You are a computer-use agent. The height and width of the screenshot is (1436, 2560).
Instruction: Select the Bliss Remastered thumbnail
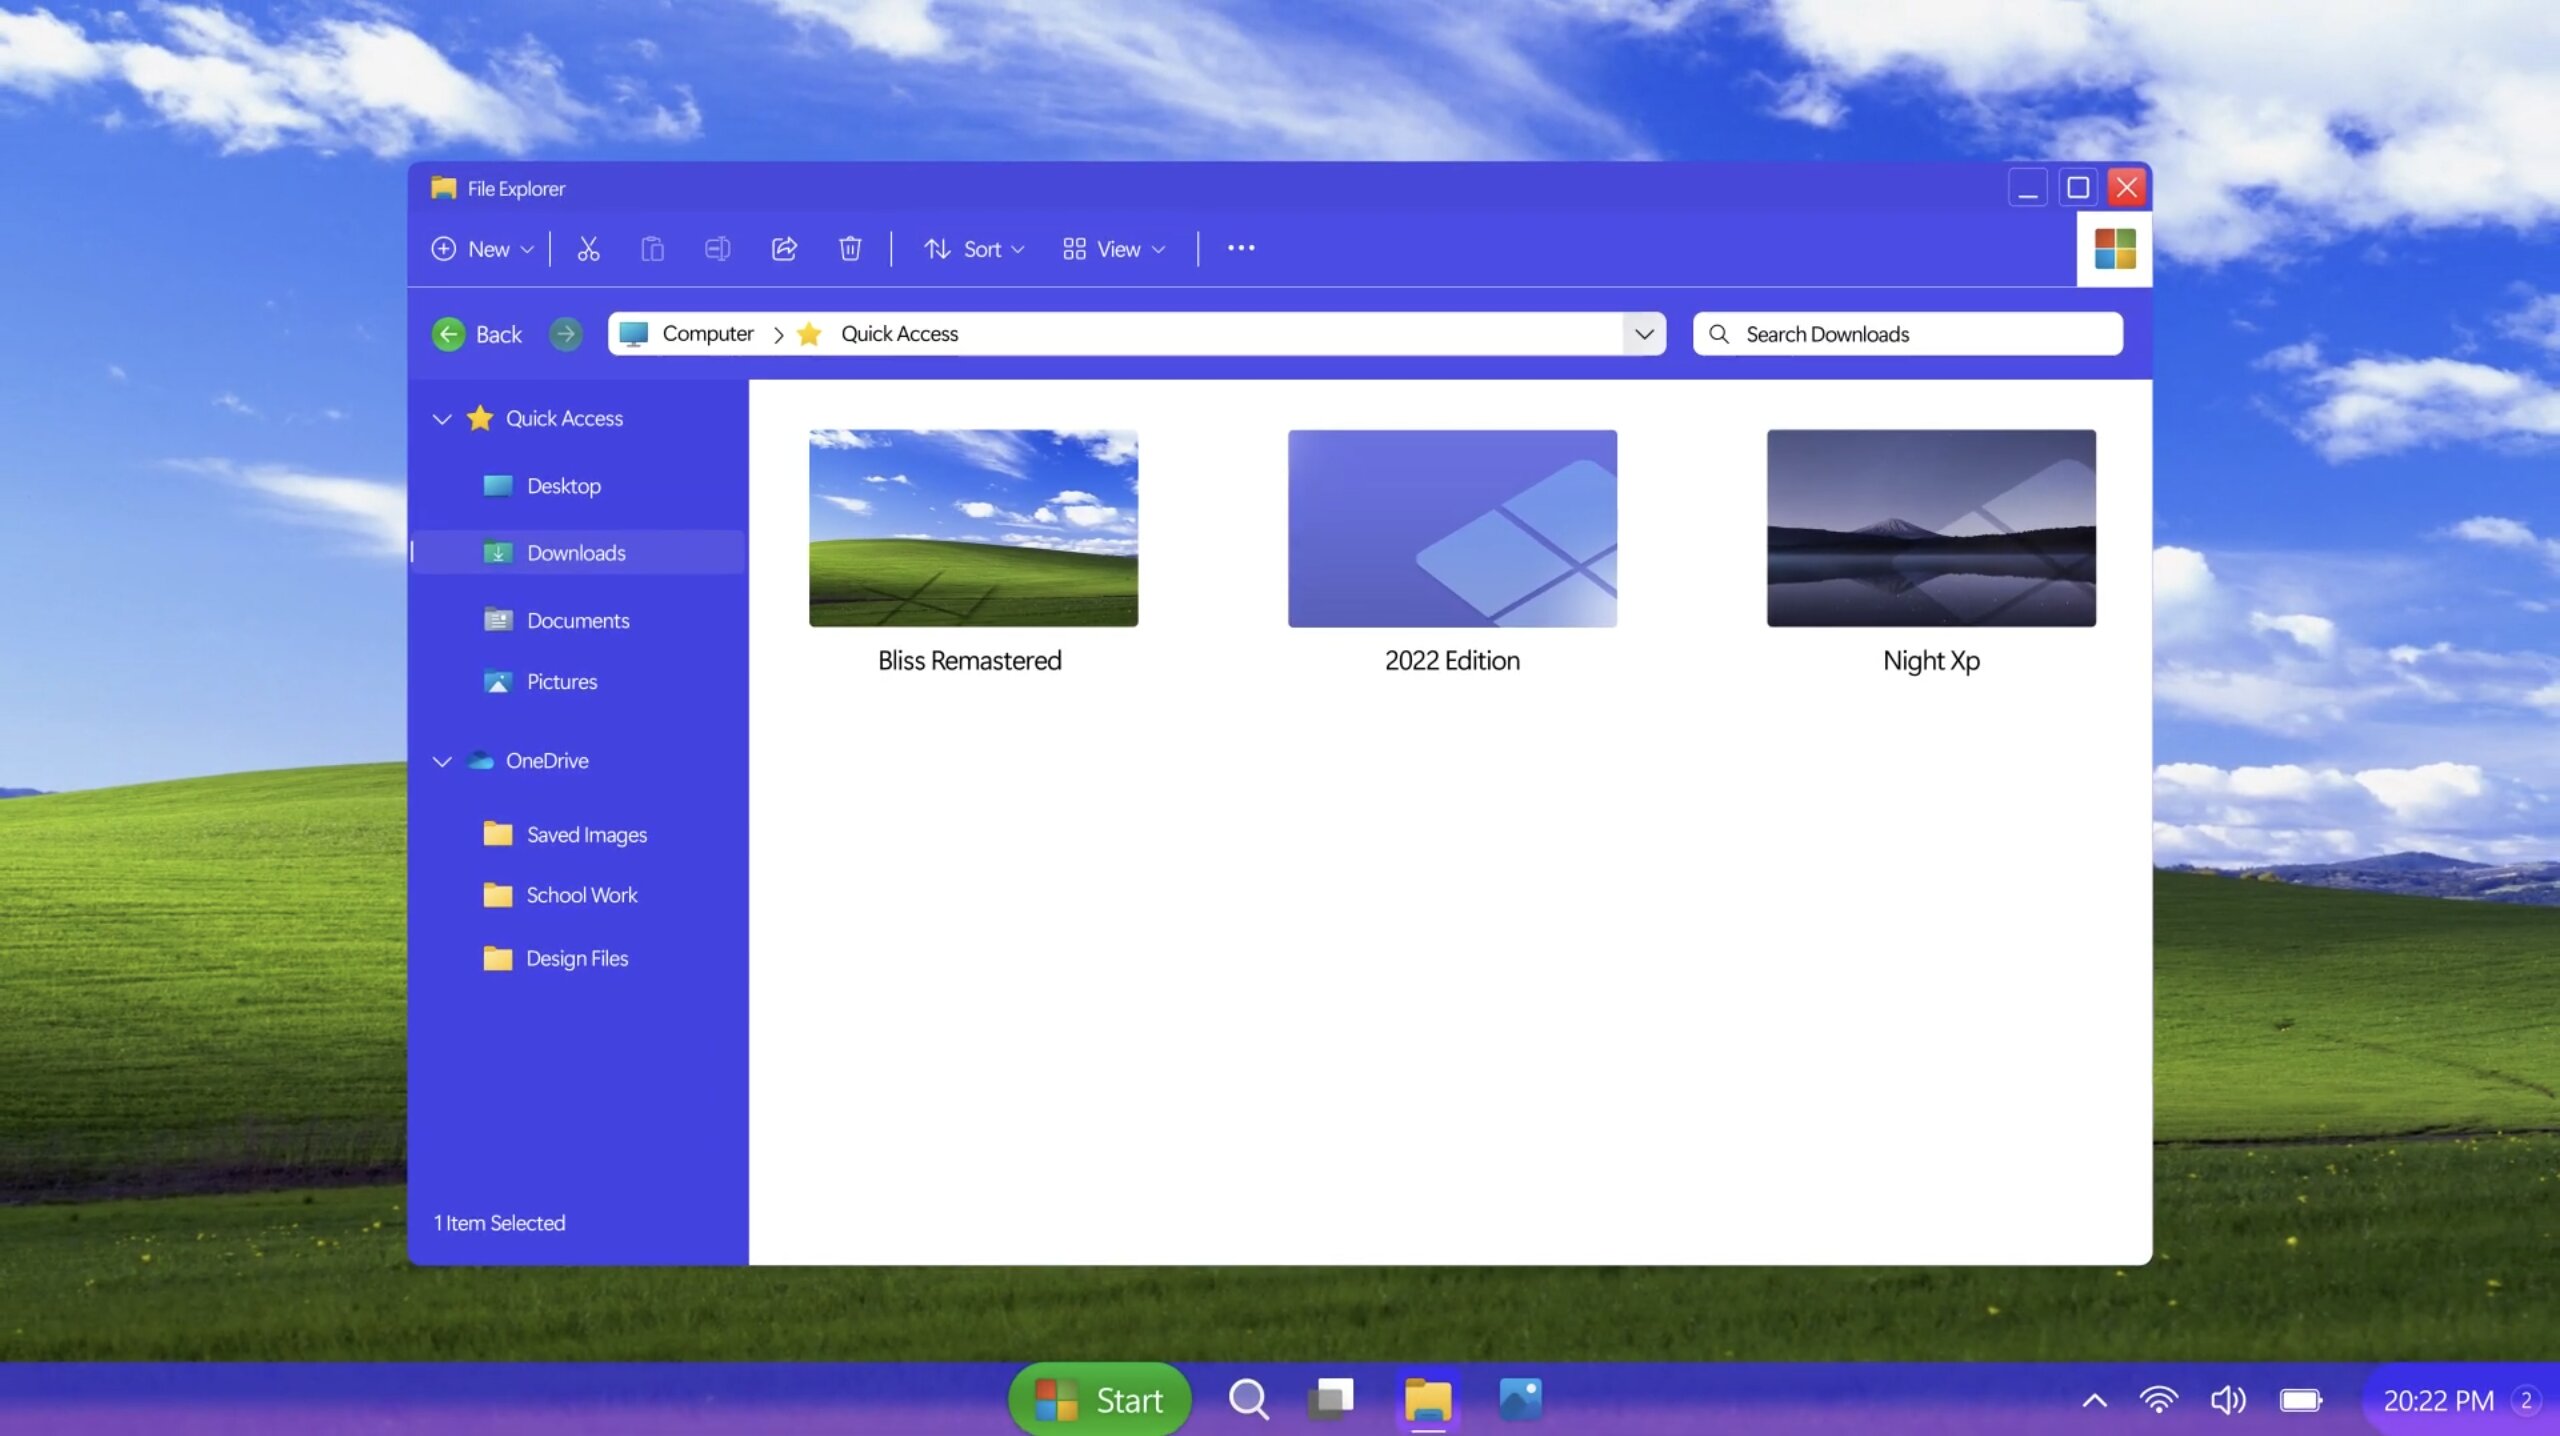coord(972,527)
